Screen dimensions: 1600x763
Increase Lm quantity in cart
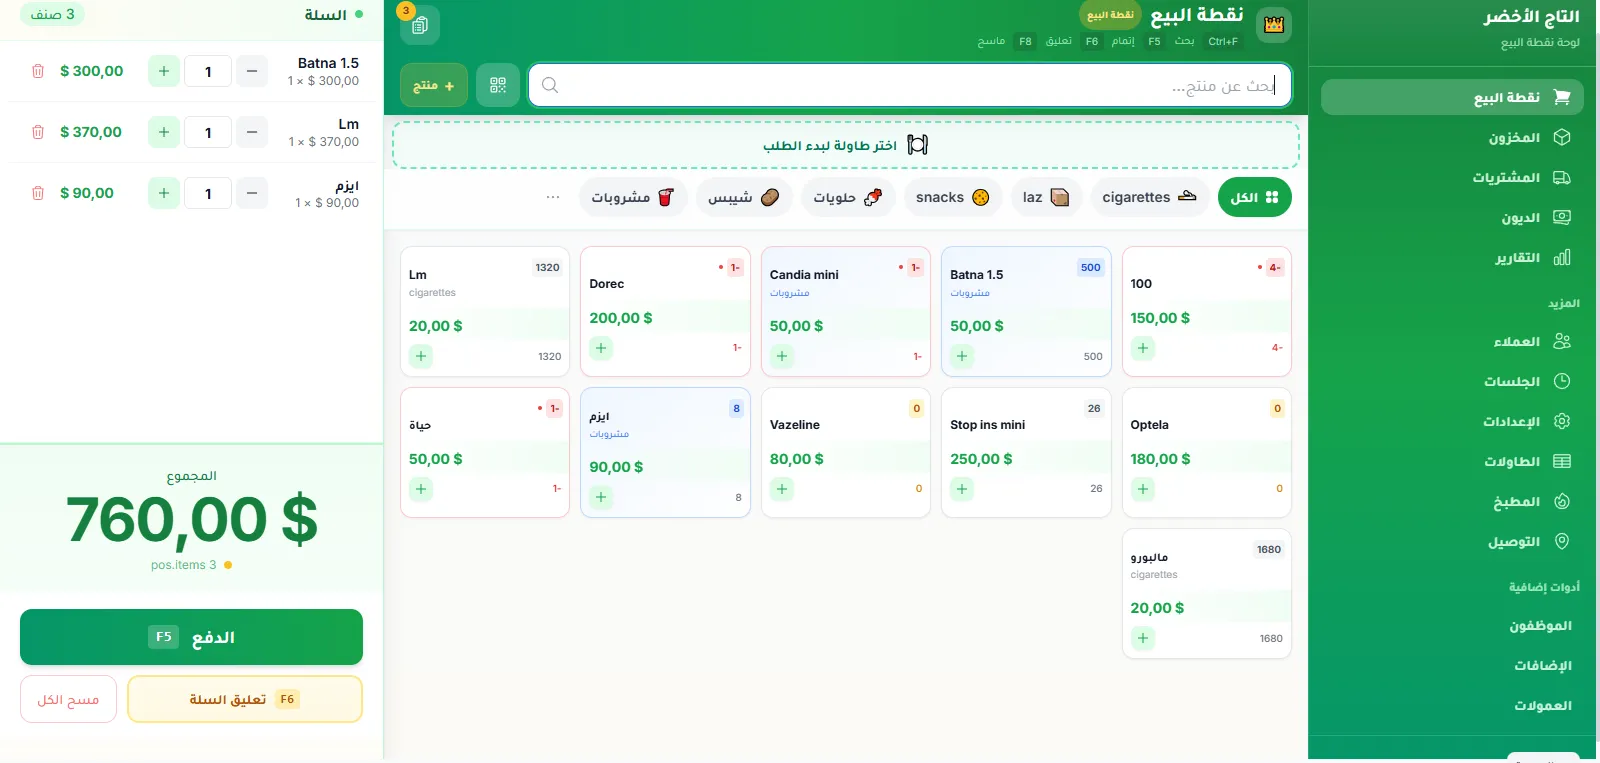164,132
